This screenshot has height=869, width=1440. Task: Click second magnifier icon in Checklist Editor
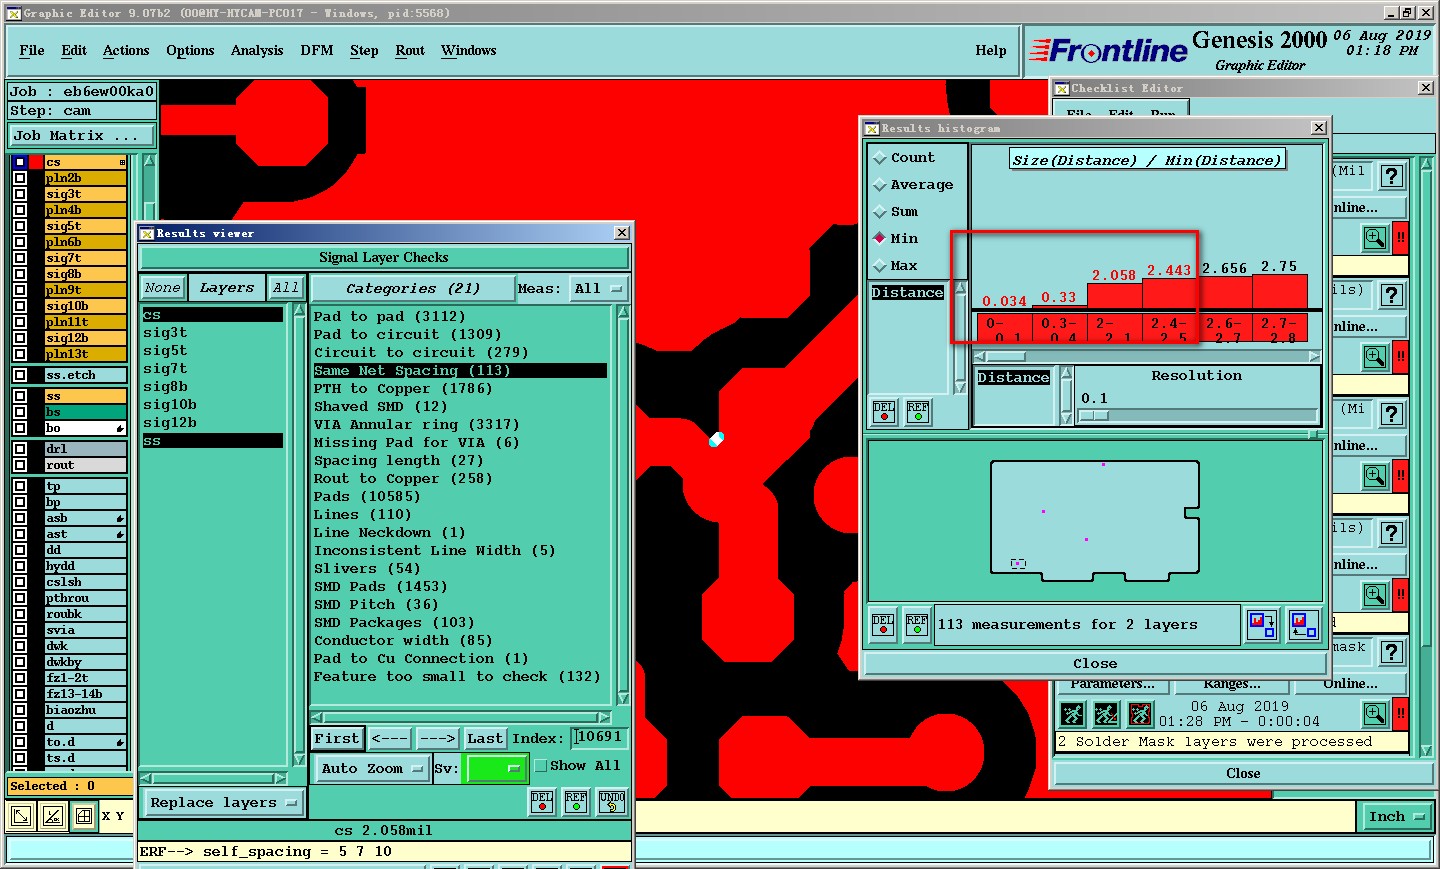tap(1375, 357)
